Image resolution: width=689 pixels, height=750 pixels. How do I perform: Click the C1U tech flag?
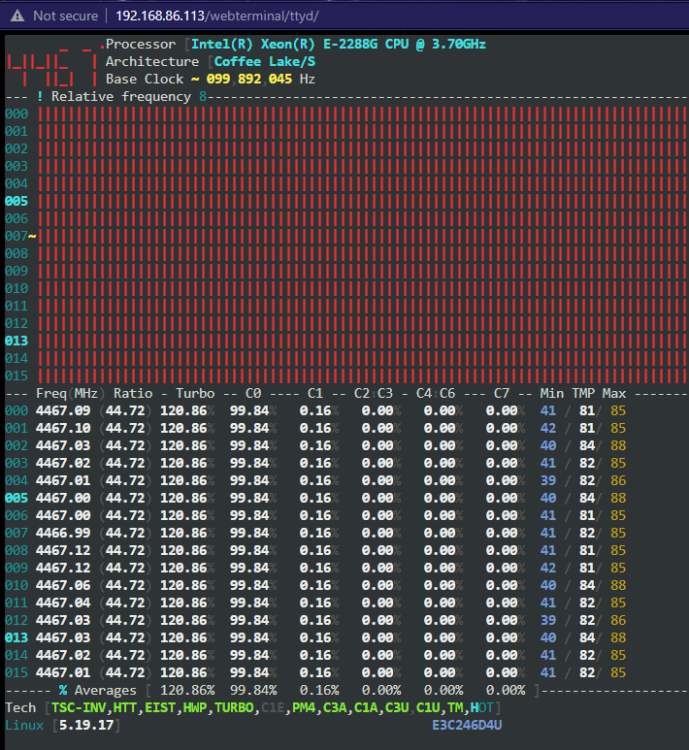click(x=428, y=708)
